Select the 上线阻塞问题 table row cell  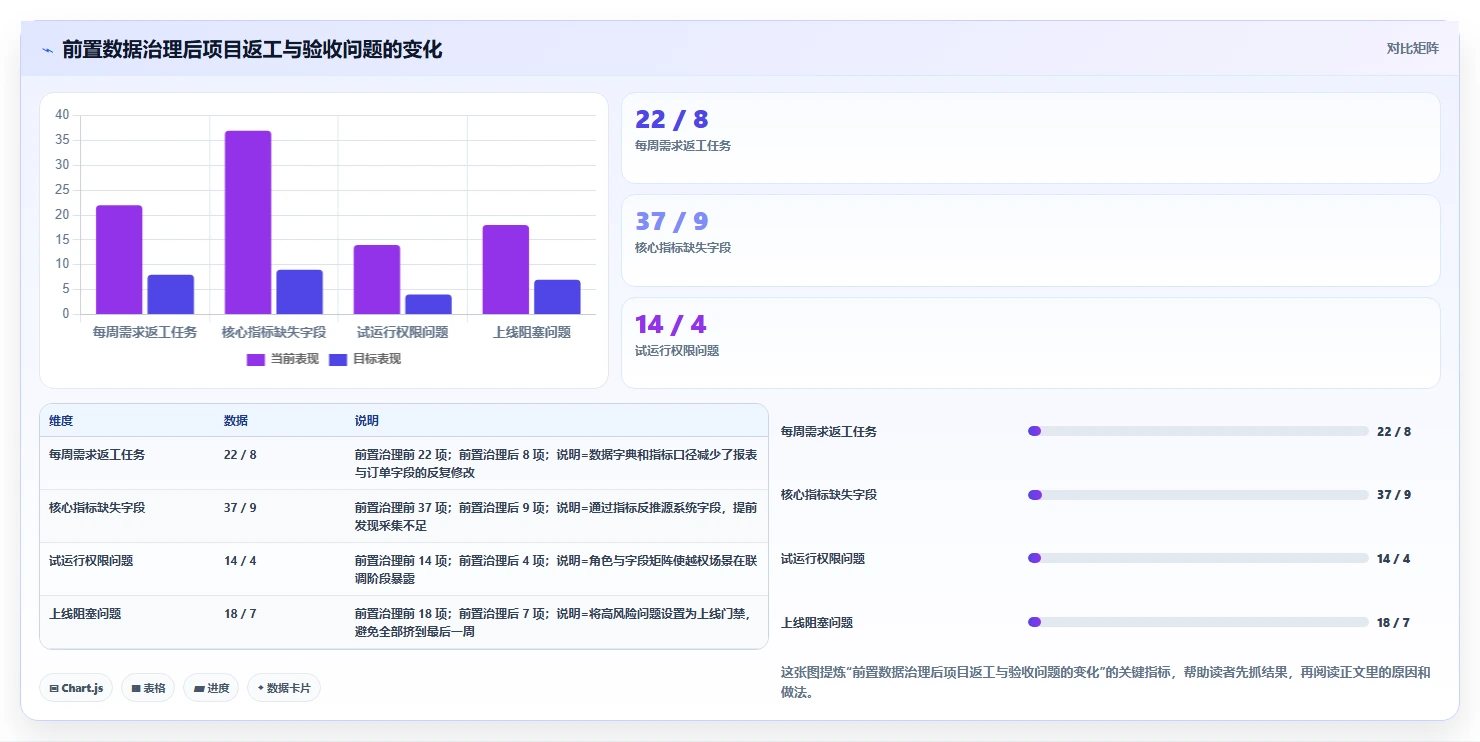click(85, 613)
